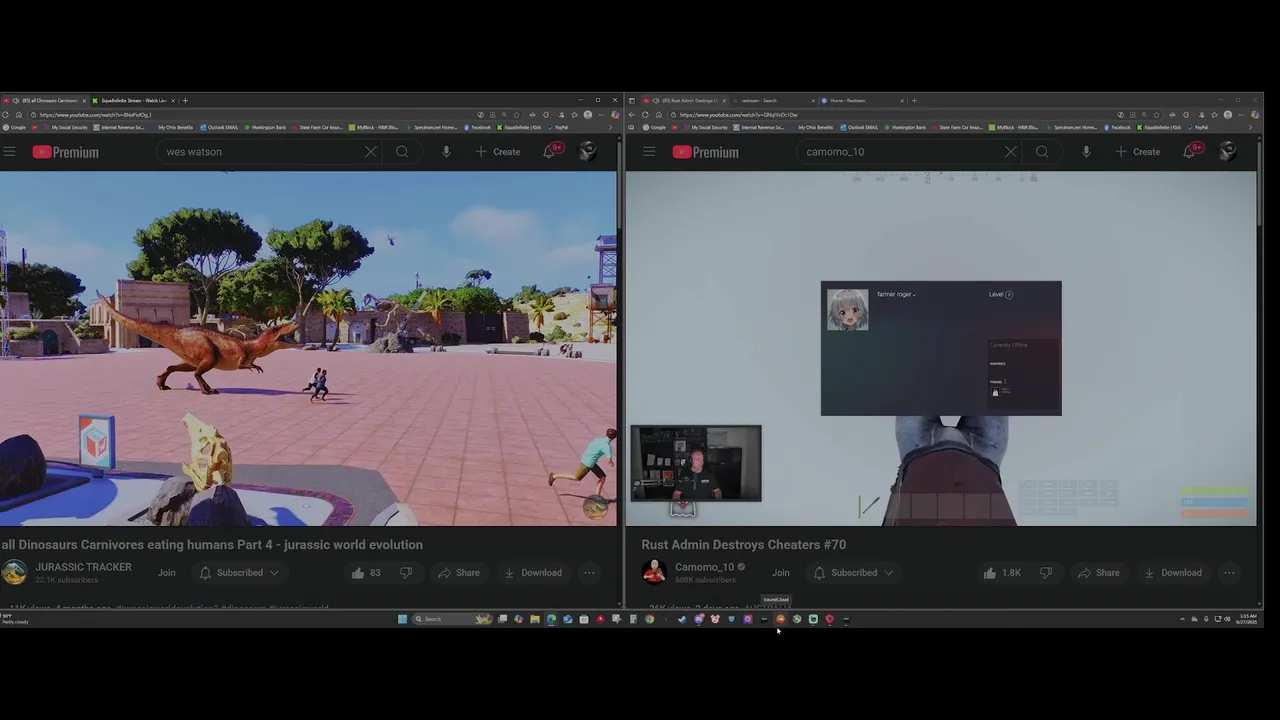Image resolution: width=1280 pixels, height=720 pixels.
Task: Open PayPal bookmark in right browser
Action: pyautogui.click(x=1196, y=127)
